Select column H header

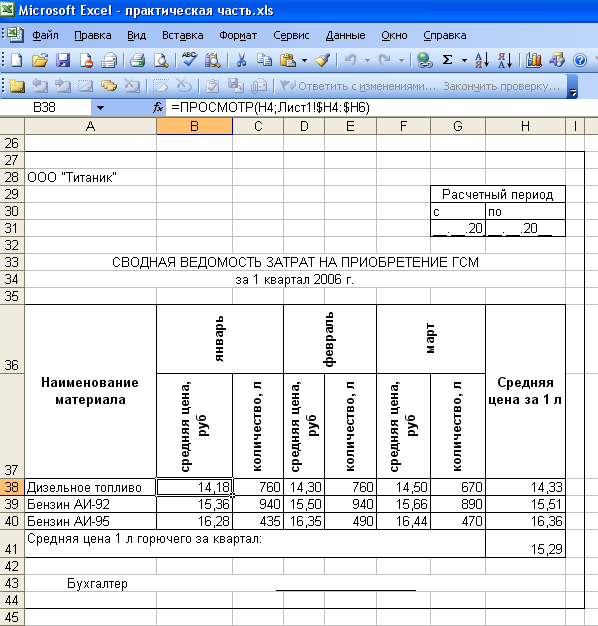coord(525,127)
